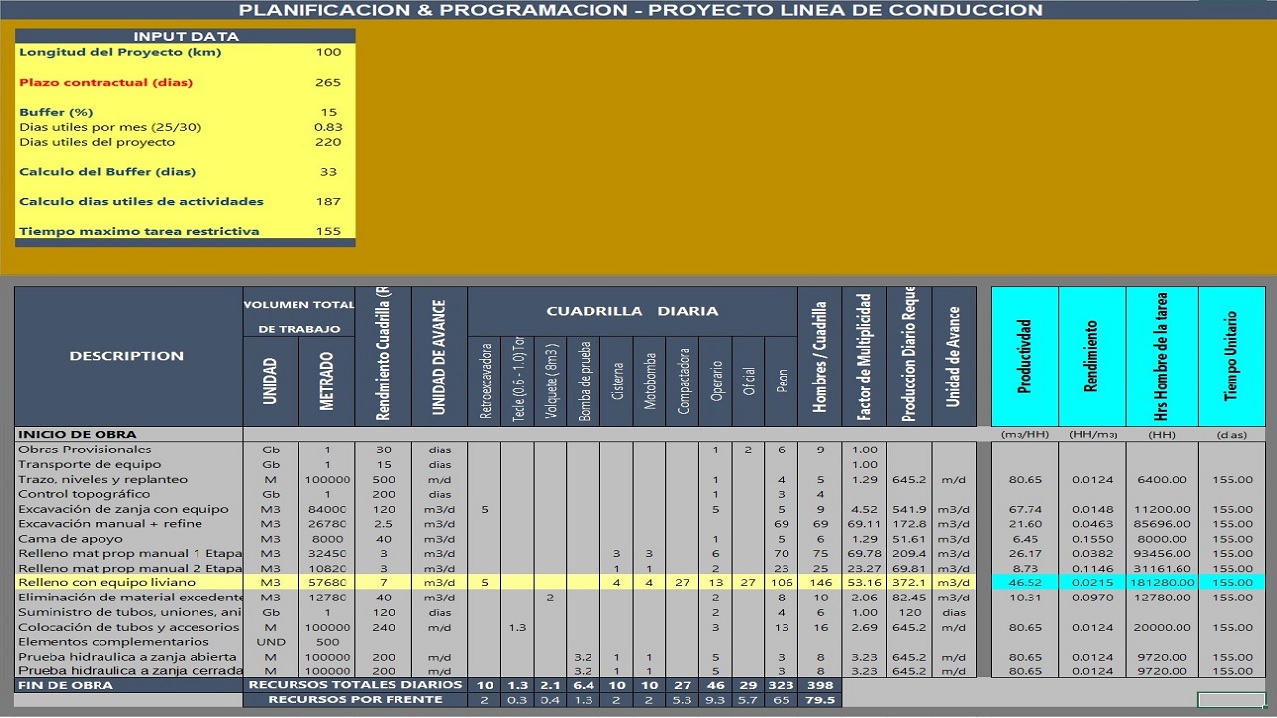This screenshot has width=1277, height=718.
Task: Select the Retroexcavadora column header
Action: (x=484, y=382)
